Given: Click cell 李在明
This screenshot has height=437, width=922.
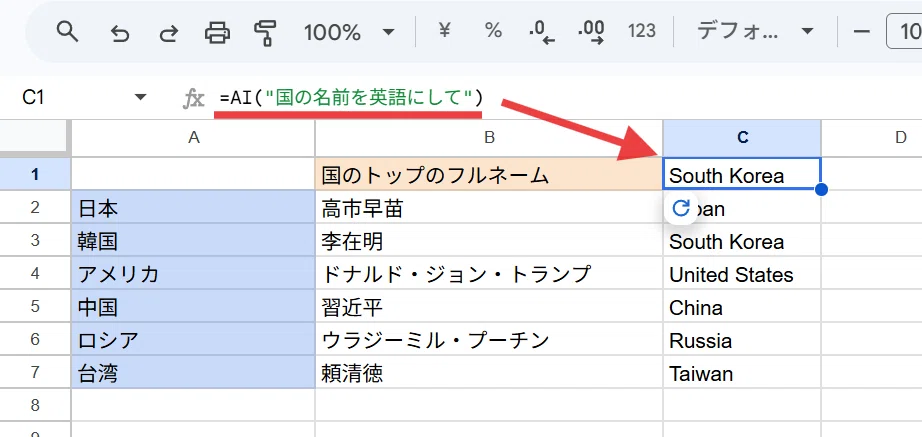Looking at the screenshot, I should point(489,240).
